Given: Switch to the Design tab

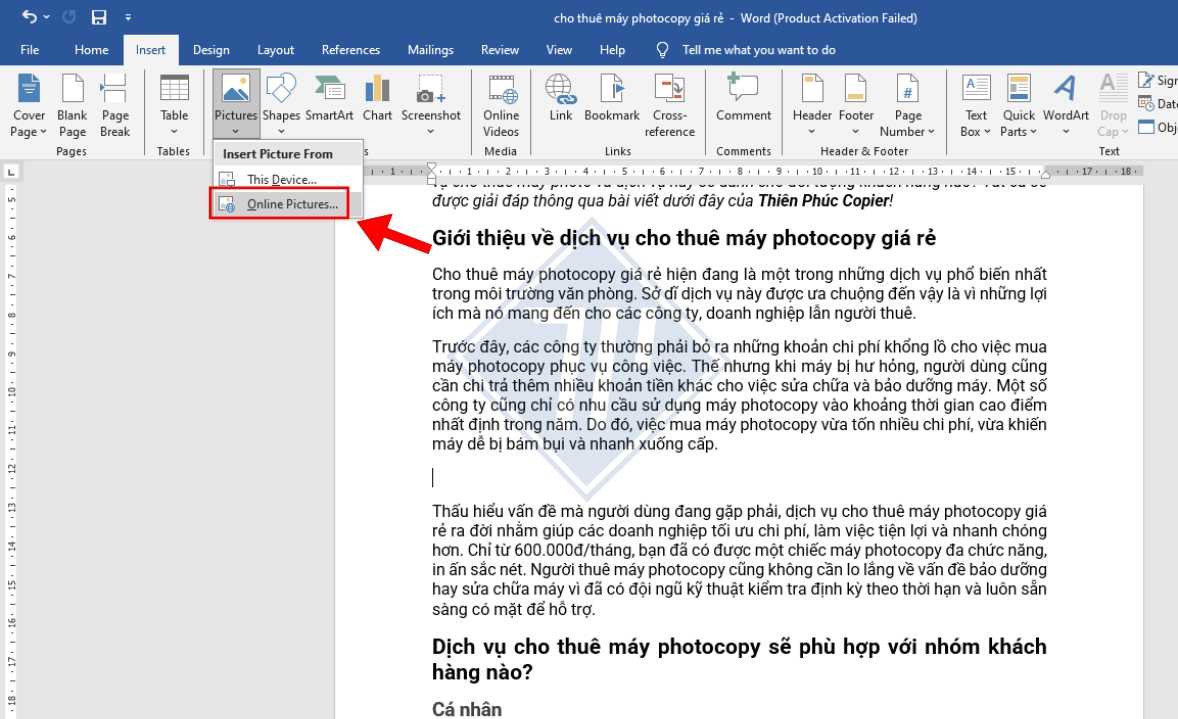Looking at the screenshot, I should [x=211, y=50].
